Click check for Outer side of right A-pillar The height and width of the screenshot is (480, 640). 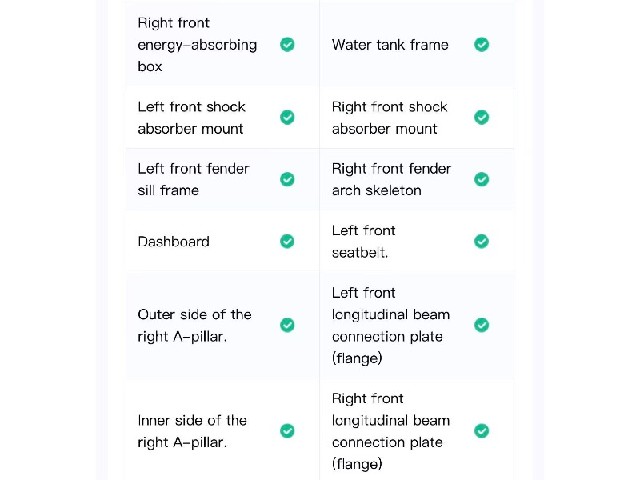(287, 325)
